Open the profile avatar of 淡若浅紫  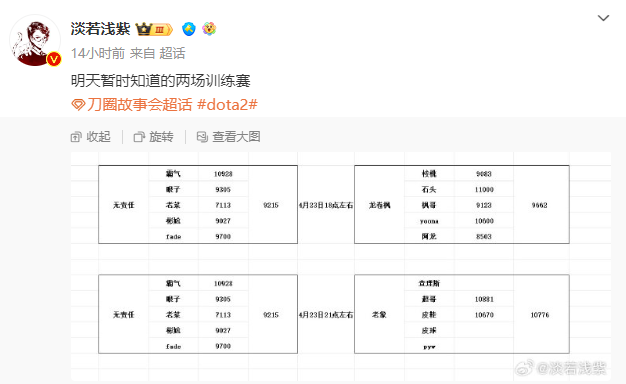coord(35,40)
